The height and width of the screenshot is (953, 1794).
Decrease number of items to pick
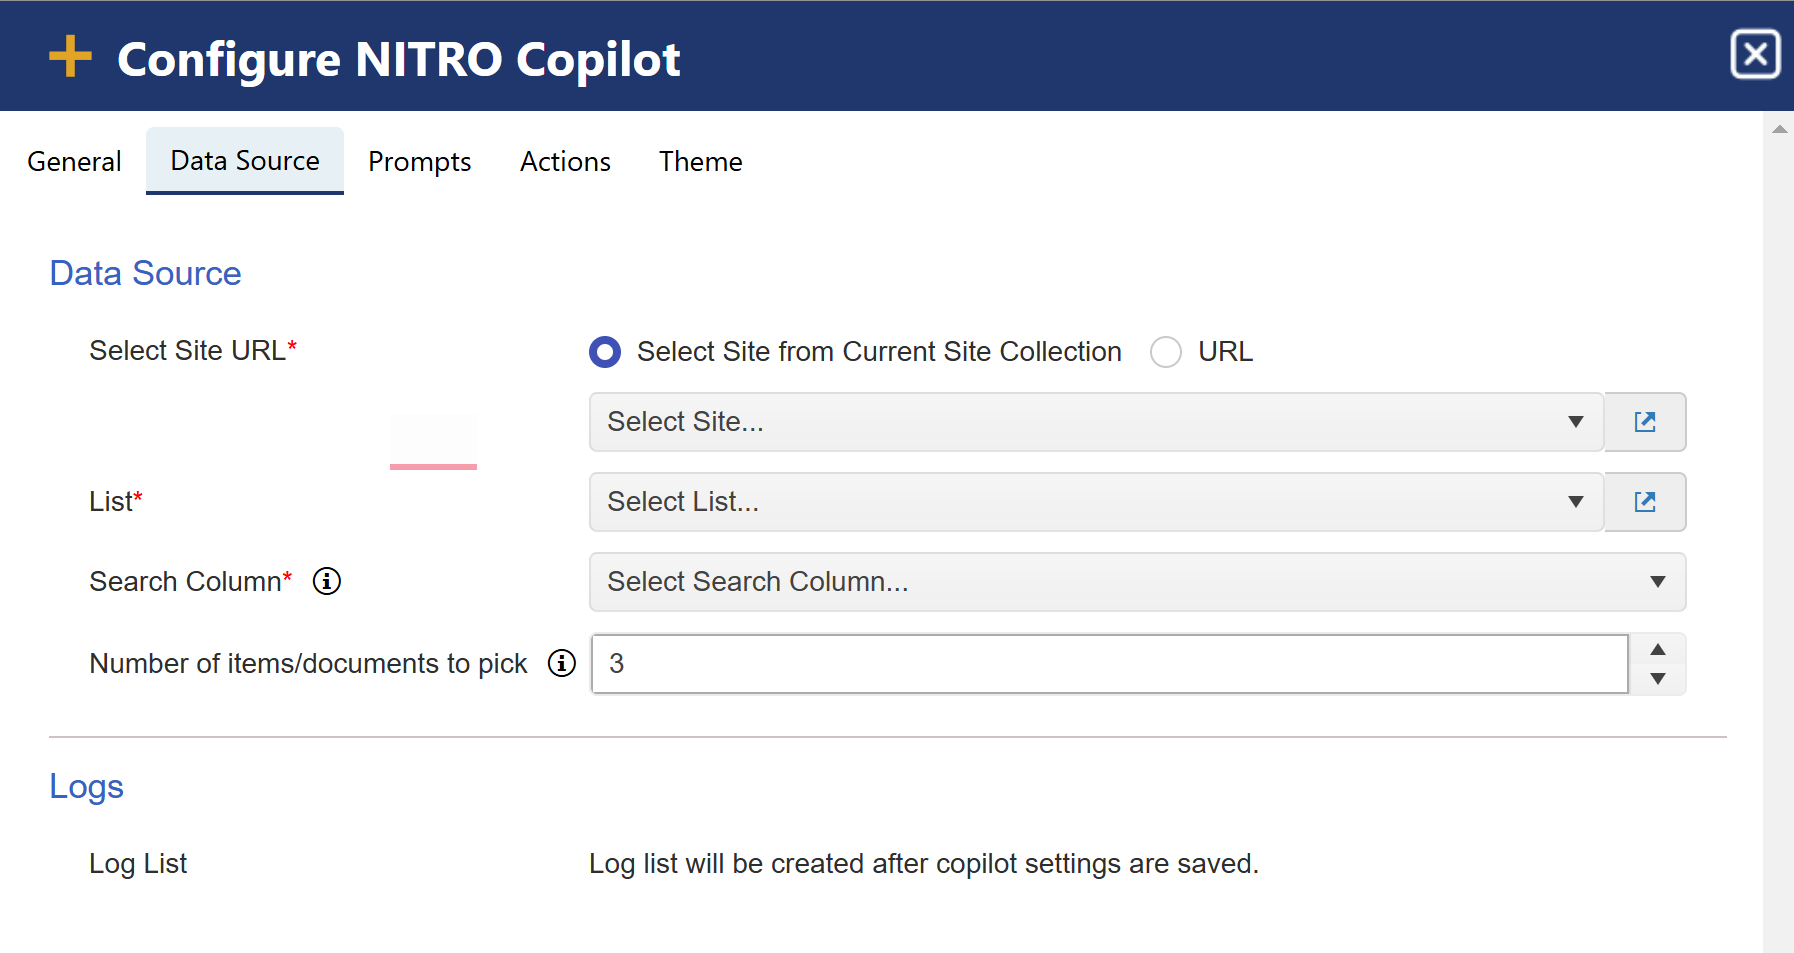1658,679
